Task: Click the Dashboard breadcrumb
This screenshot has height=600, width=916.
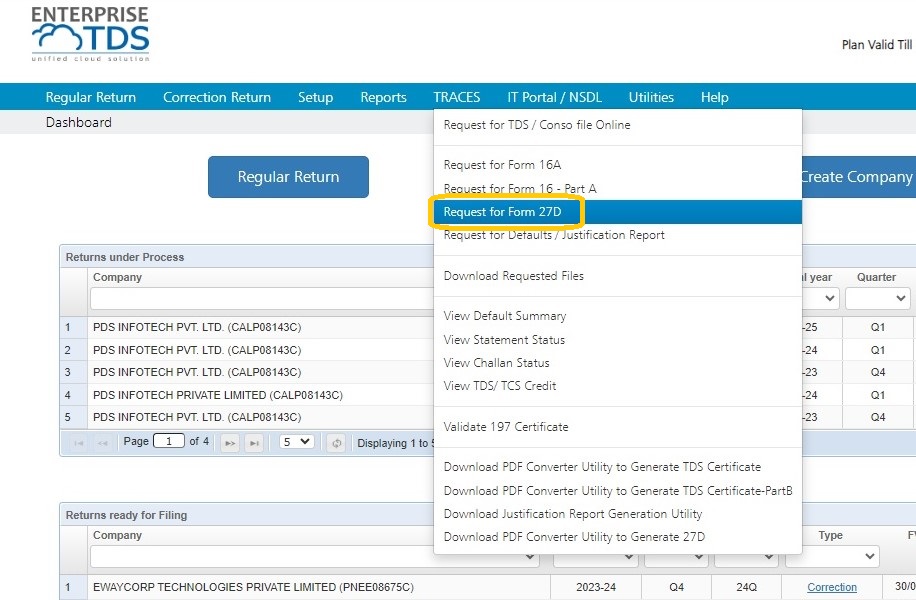Action: [x=79, y=122]
